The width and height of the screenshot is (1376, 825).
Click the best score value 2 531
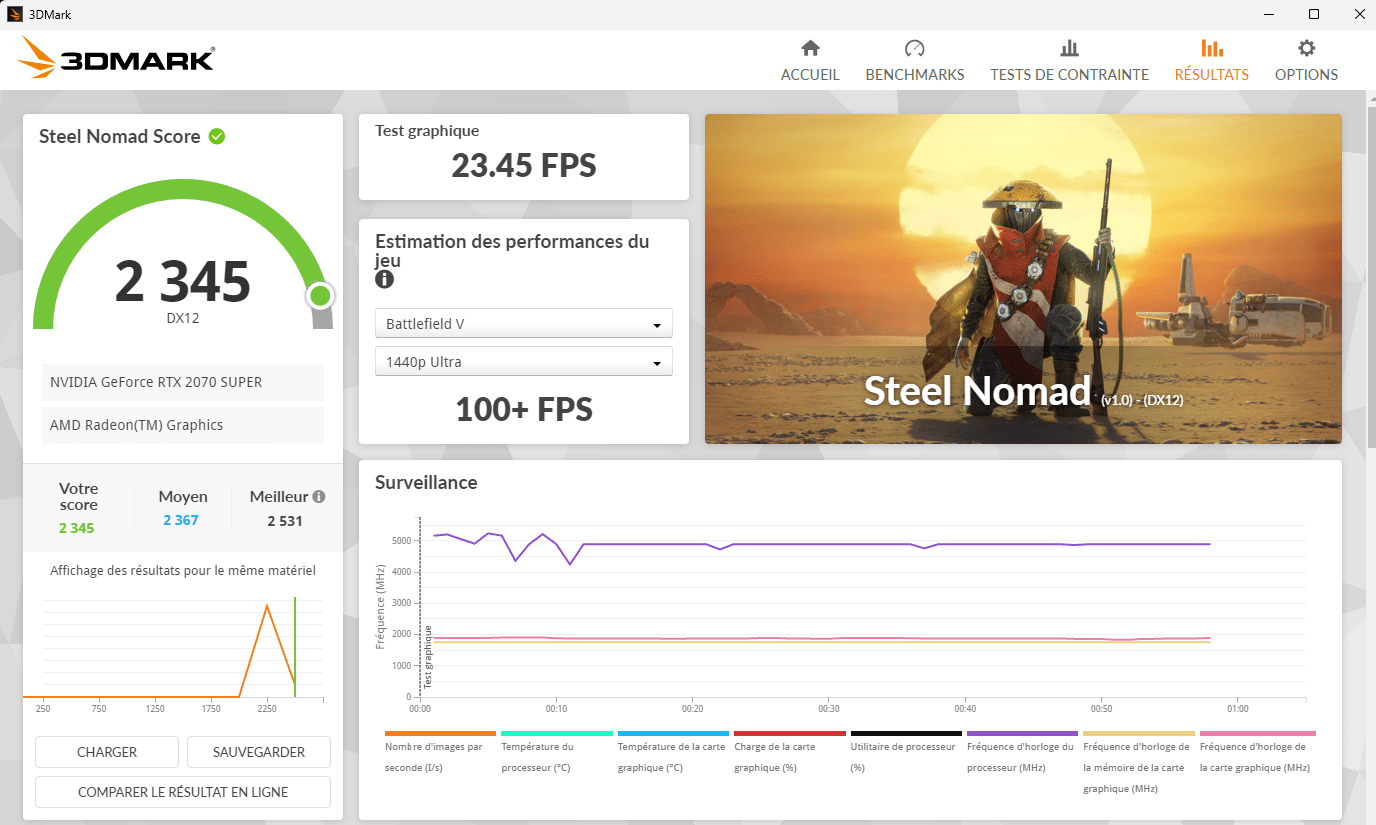point(285,521)
